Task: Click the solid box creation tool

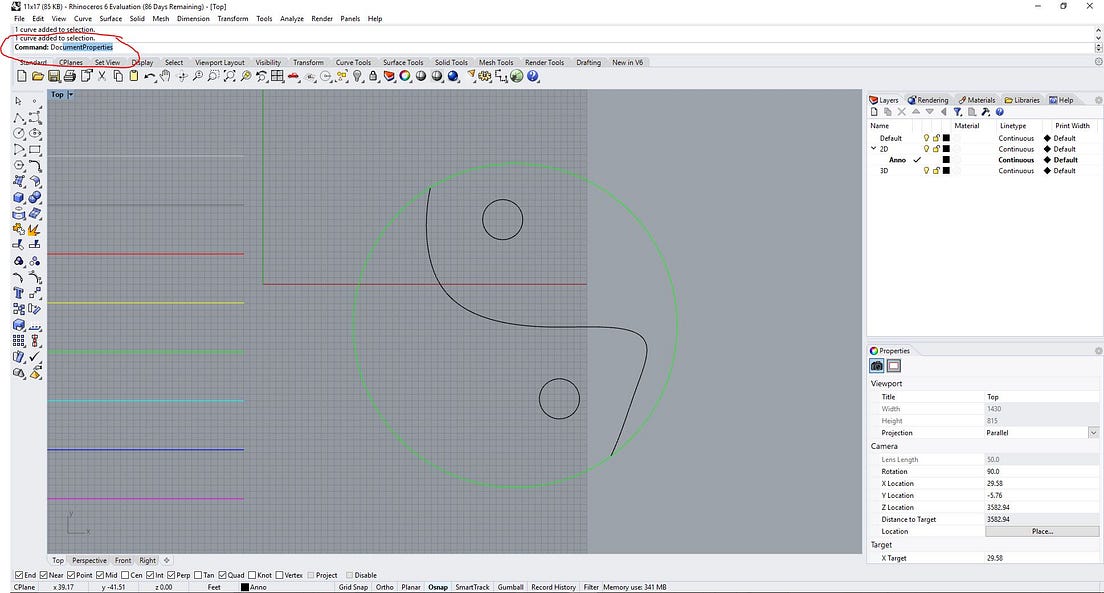Action: 18,197
